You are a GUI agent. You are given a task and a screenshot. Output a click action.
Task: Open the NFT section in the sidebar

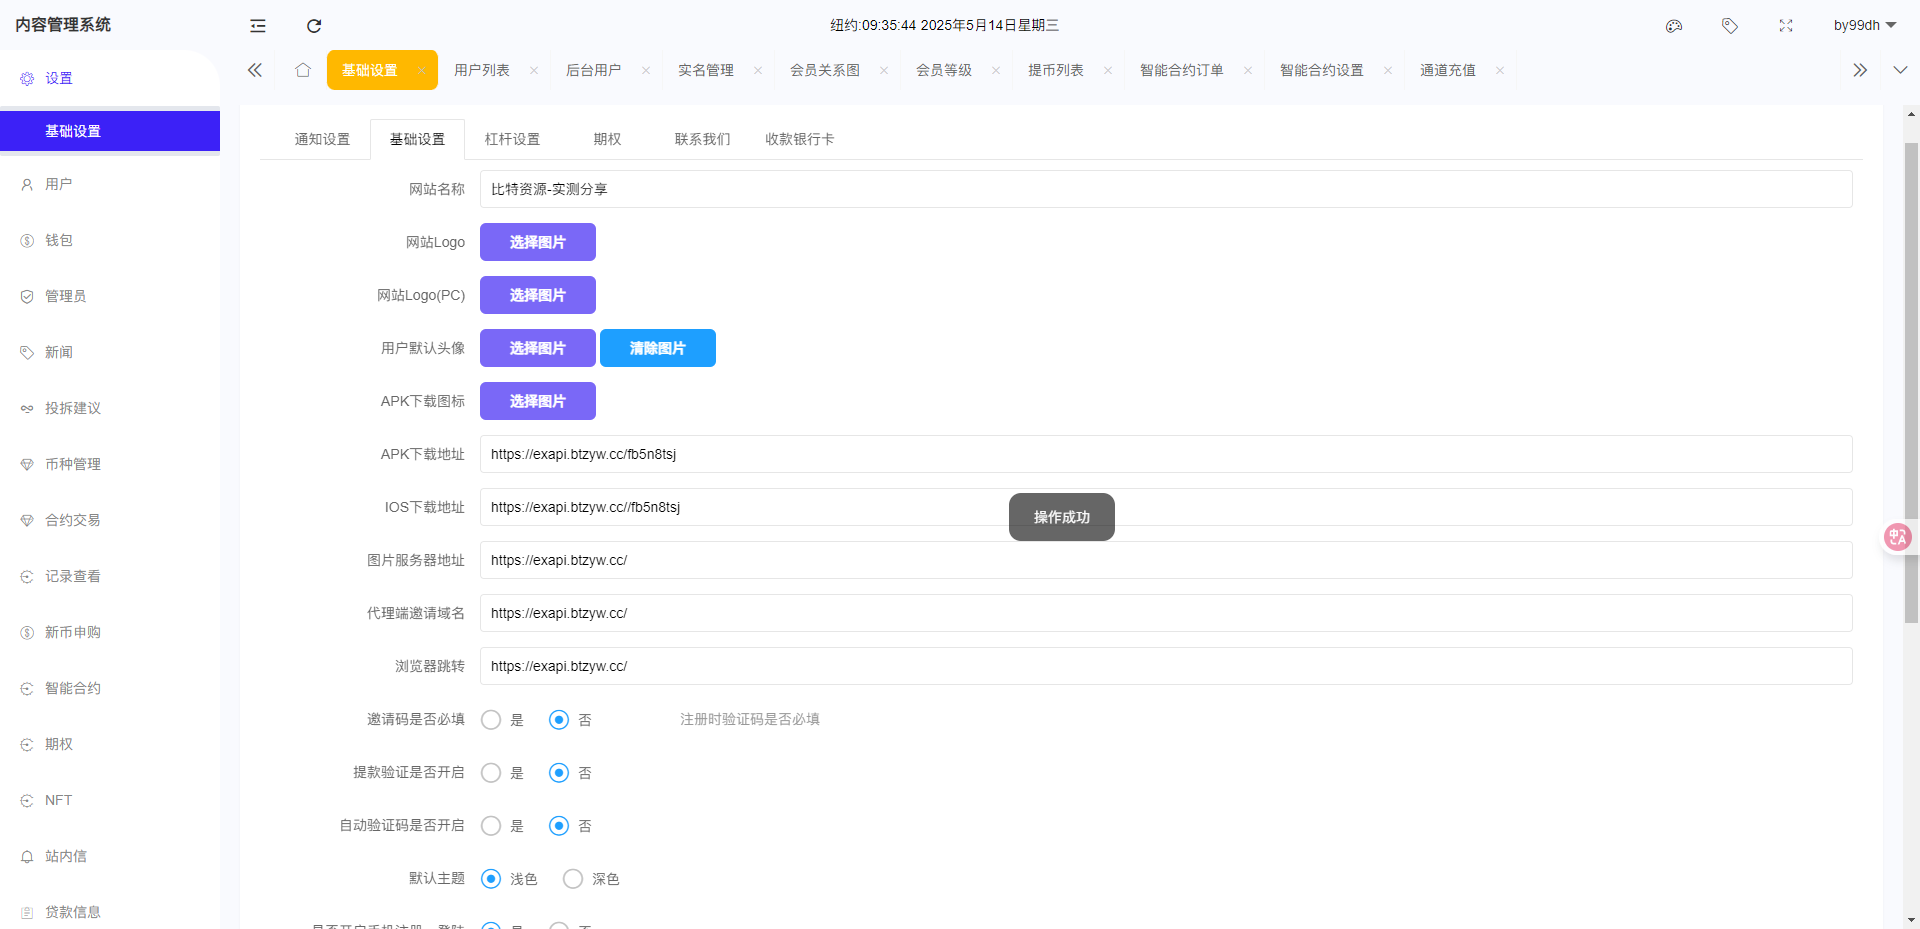(57, 800)
